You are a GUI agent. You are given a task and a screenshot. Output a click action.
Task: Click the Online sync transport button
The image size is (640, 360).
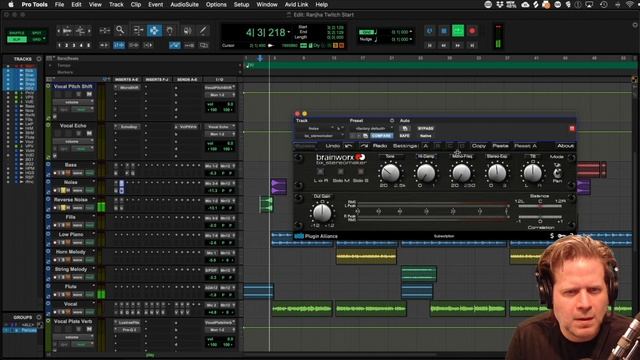(x=429, y=31)
